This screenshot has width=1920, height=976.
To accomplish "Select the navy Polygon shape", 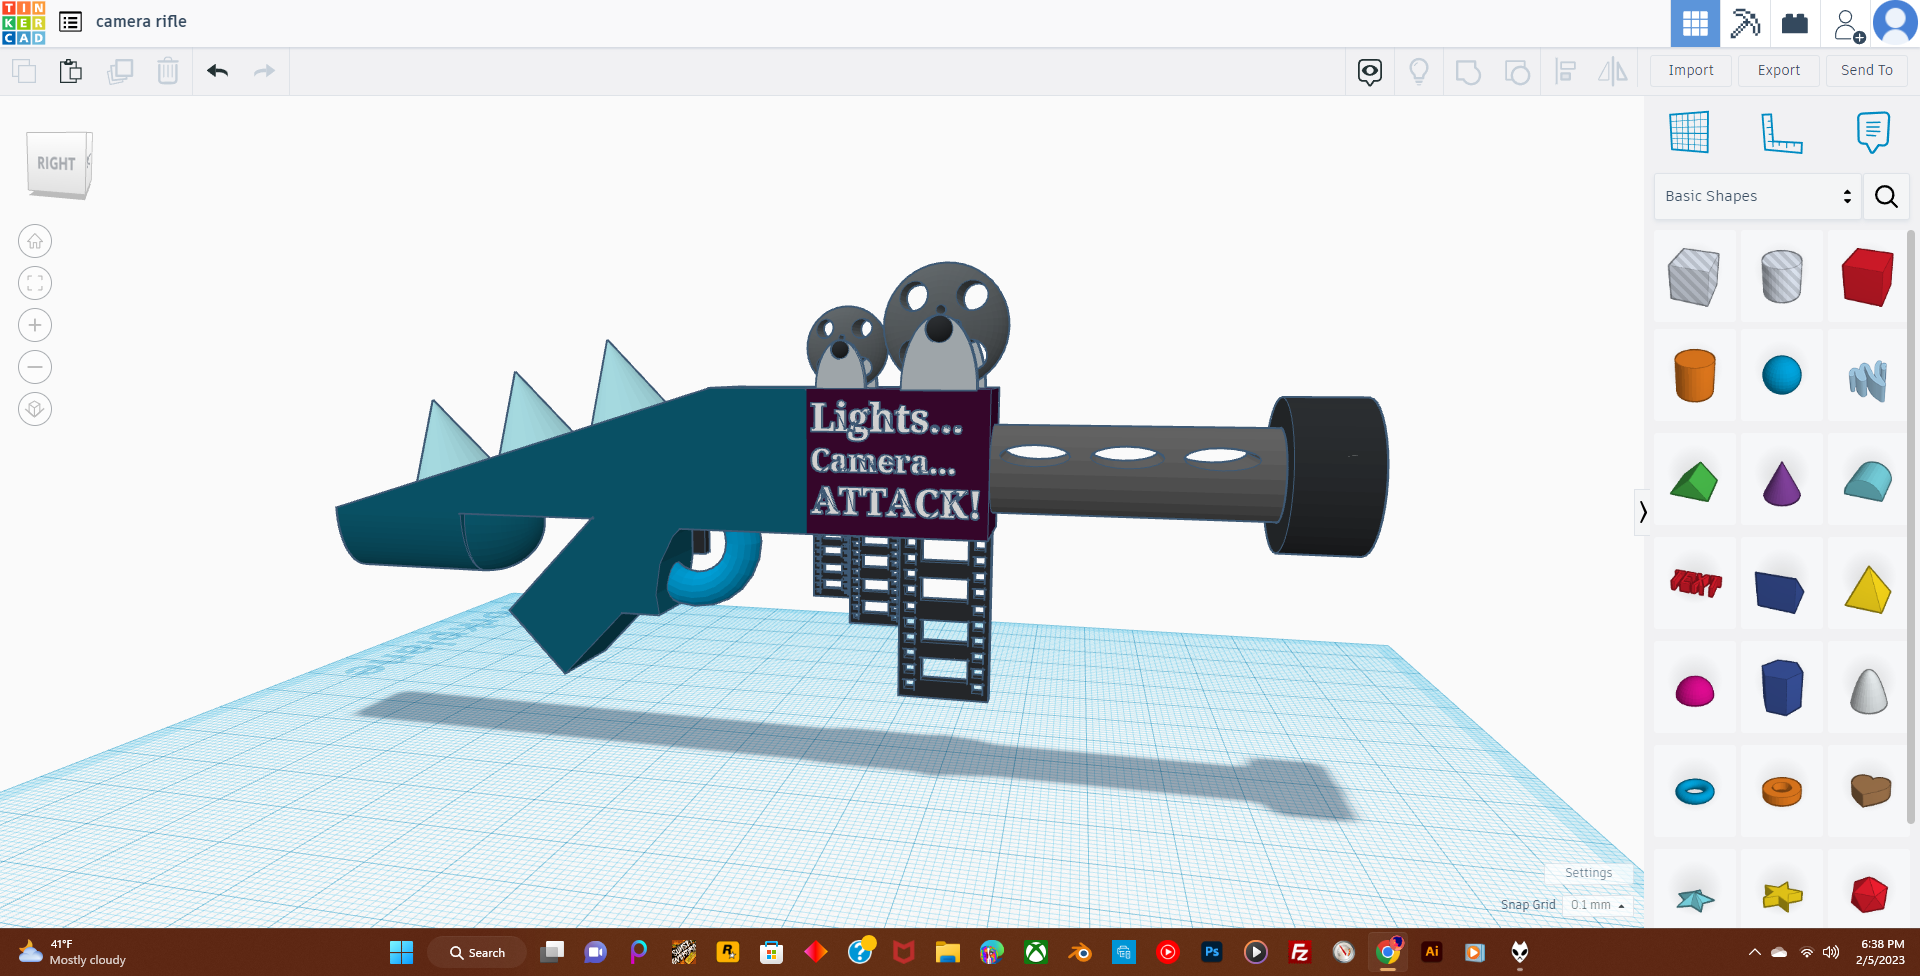I will [1781, 688].
